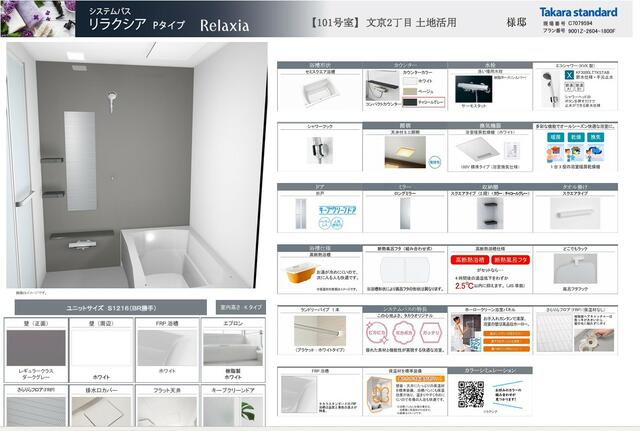Screen dimensions: 640x431
Task: Click the ceiling light photo
Action: (405, 152)
